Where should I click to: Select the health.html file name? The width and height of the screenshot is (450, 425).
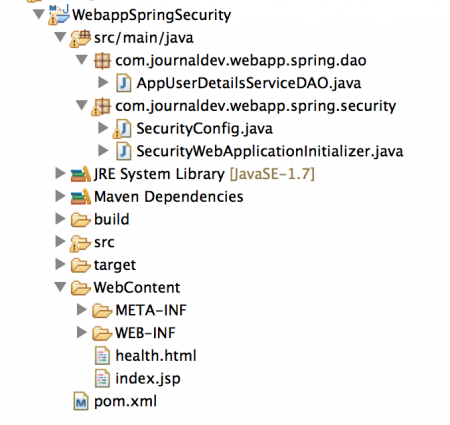click(156, 356)
